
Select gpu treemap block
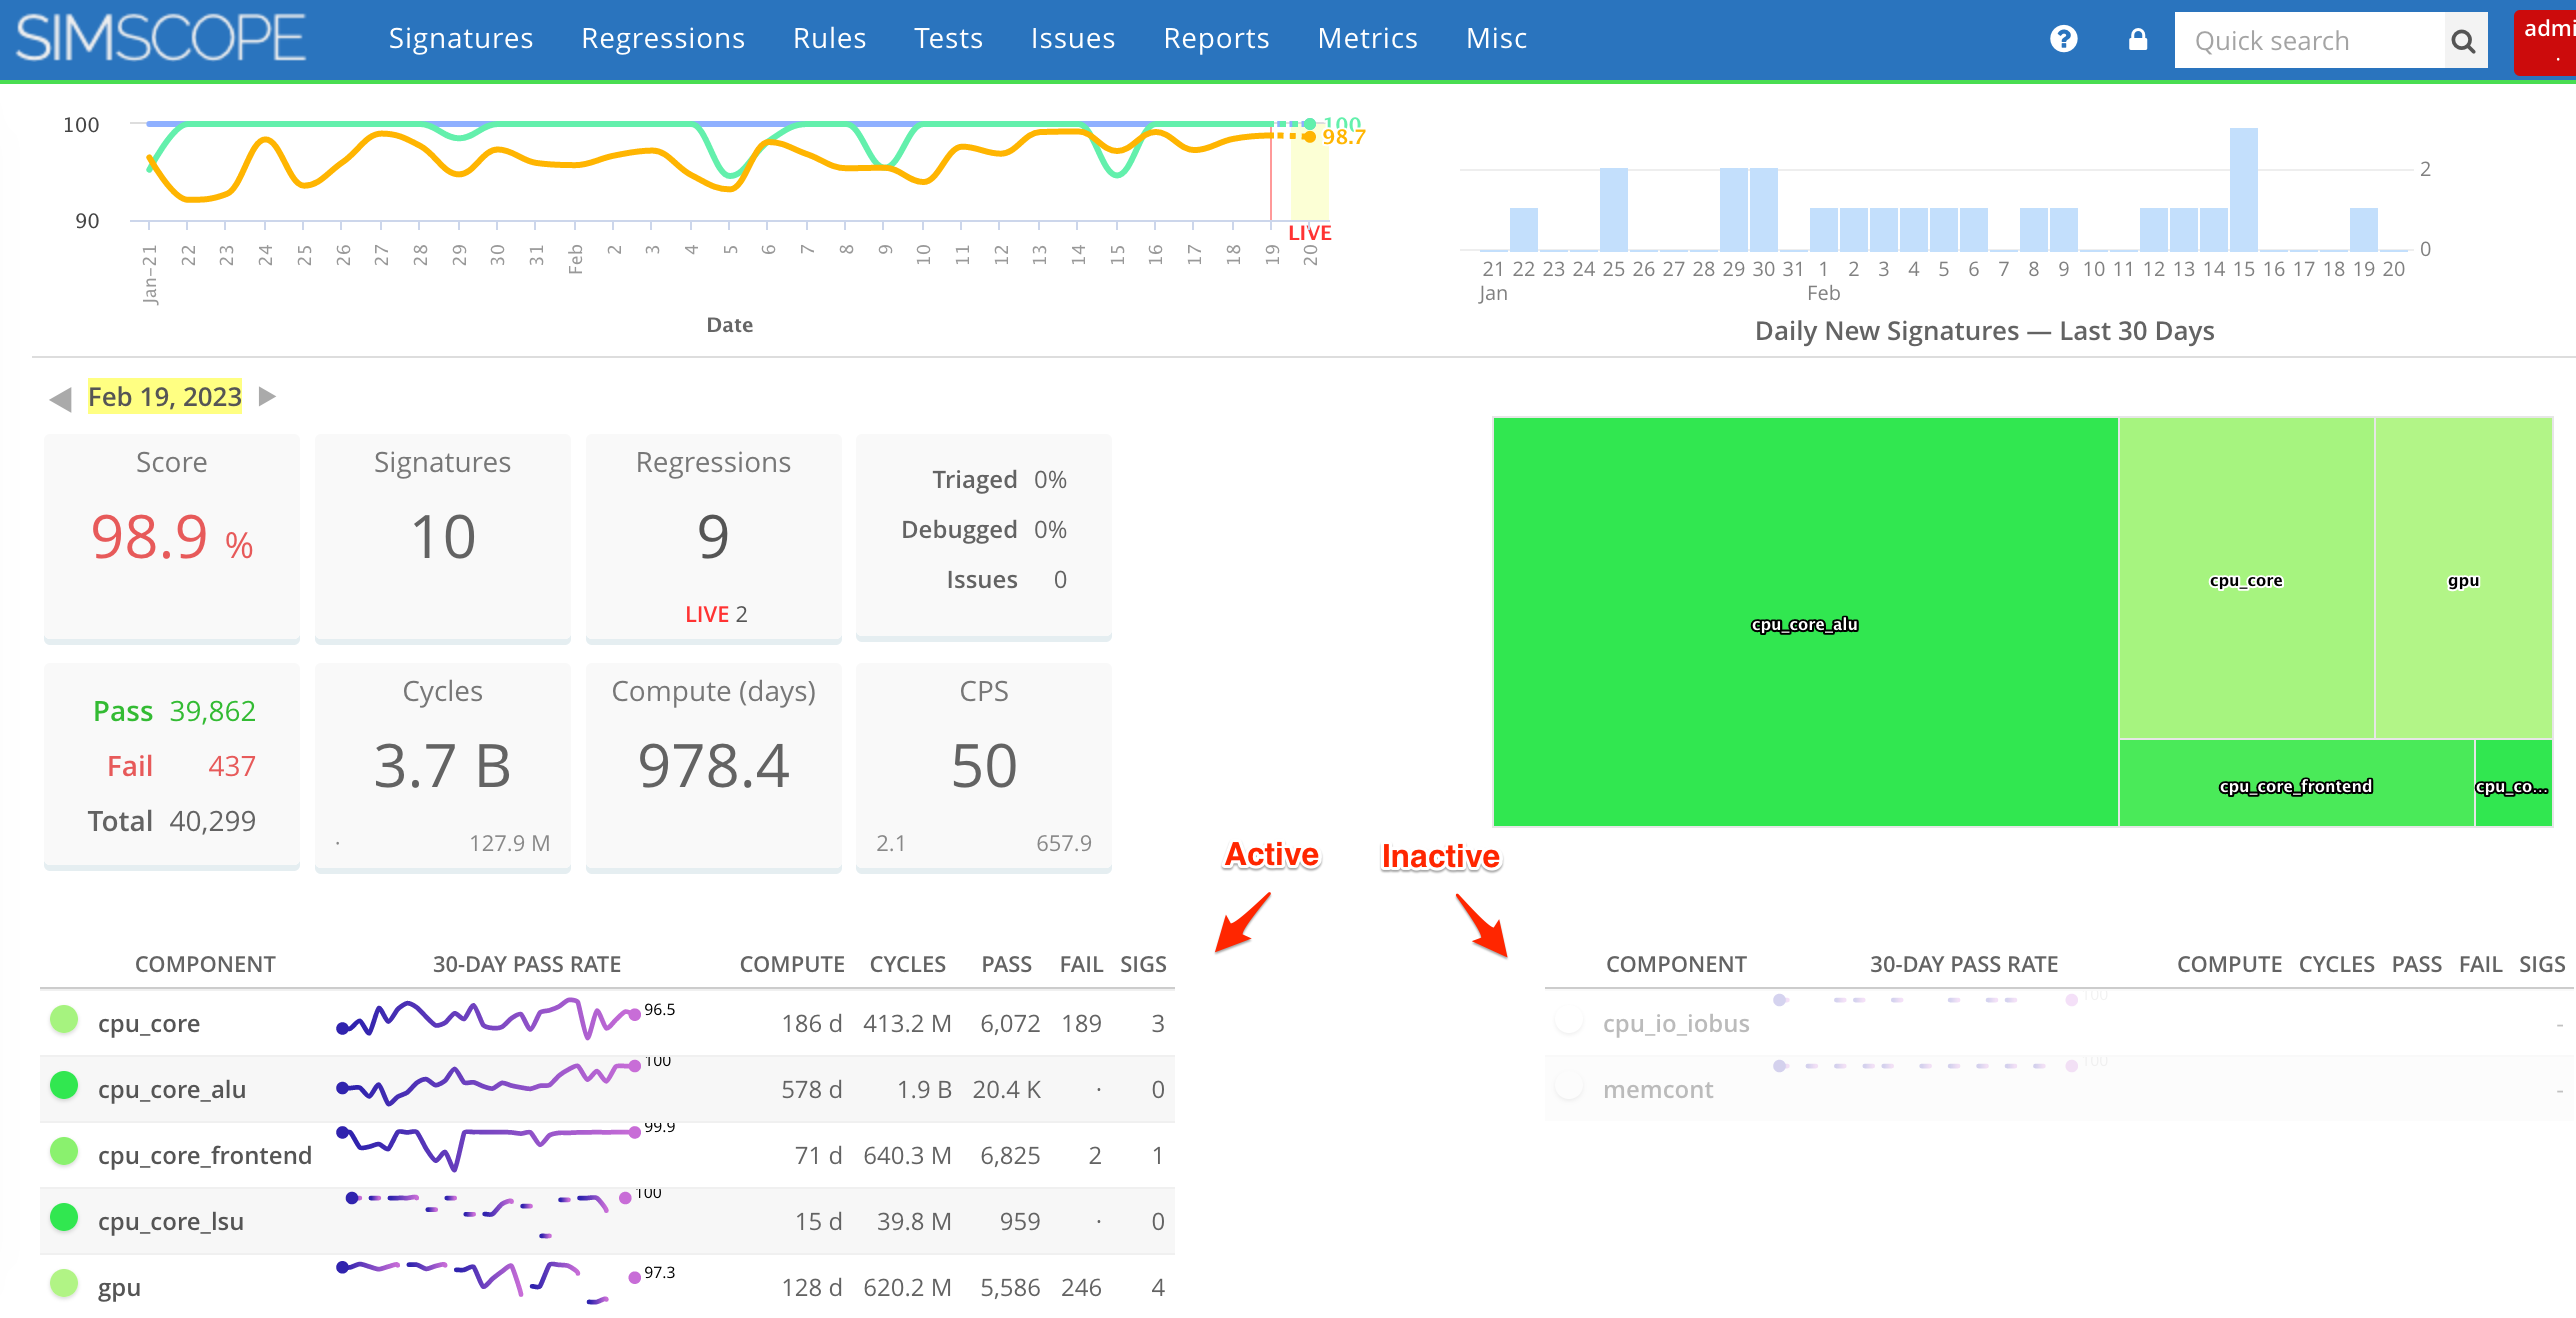(x=2463, y=578)
